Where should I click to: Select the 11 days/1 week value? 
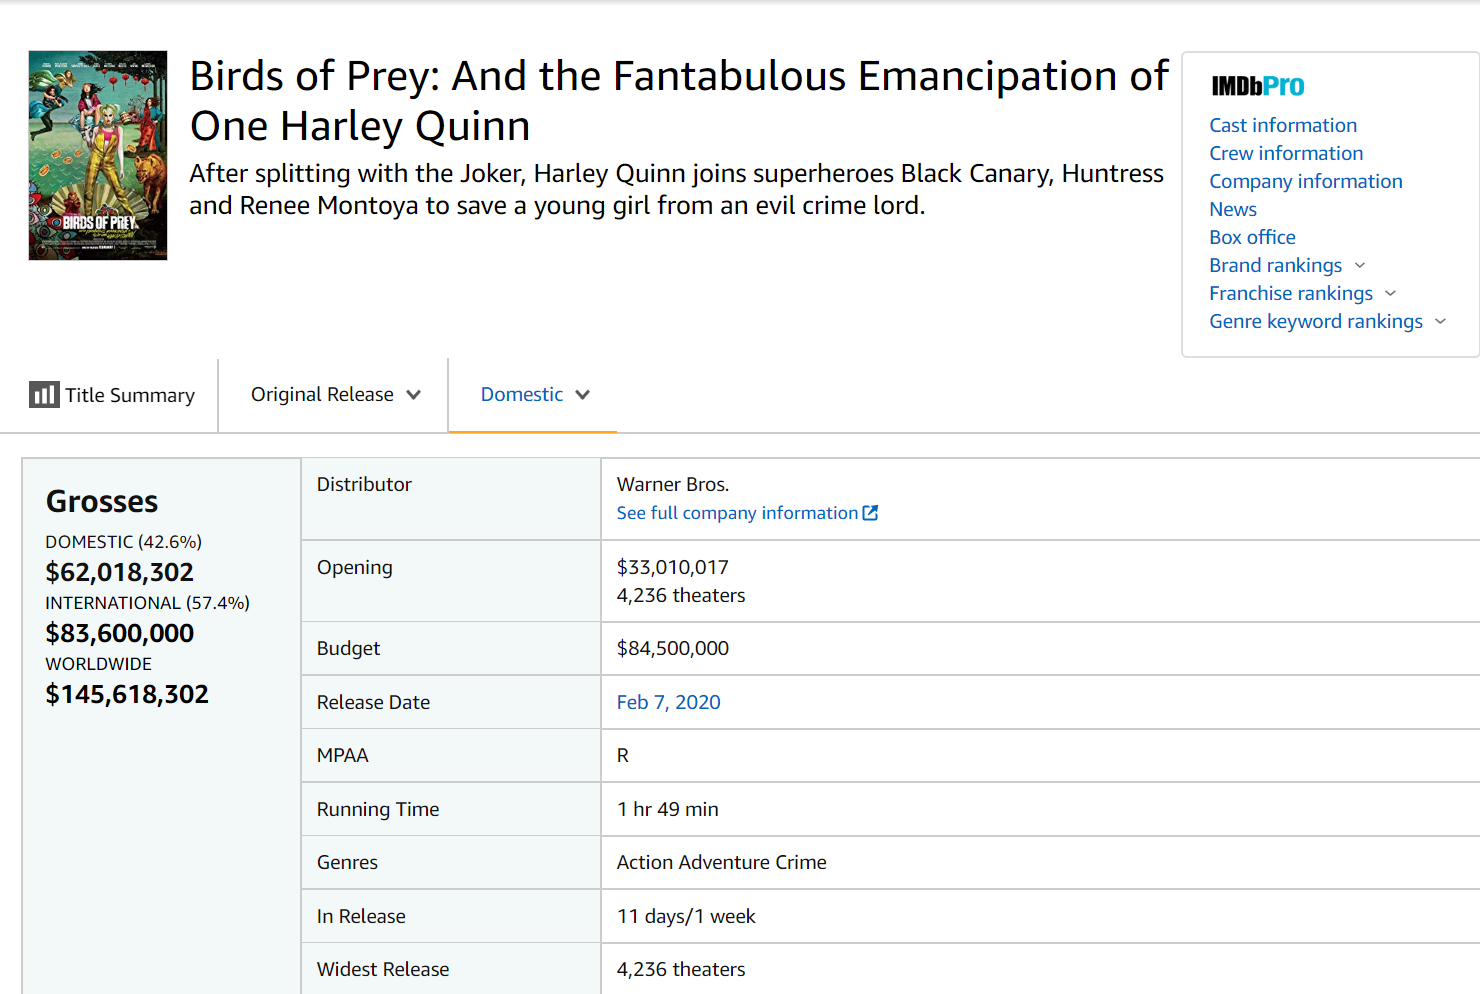click(x=686, y=916)
